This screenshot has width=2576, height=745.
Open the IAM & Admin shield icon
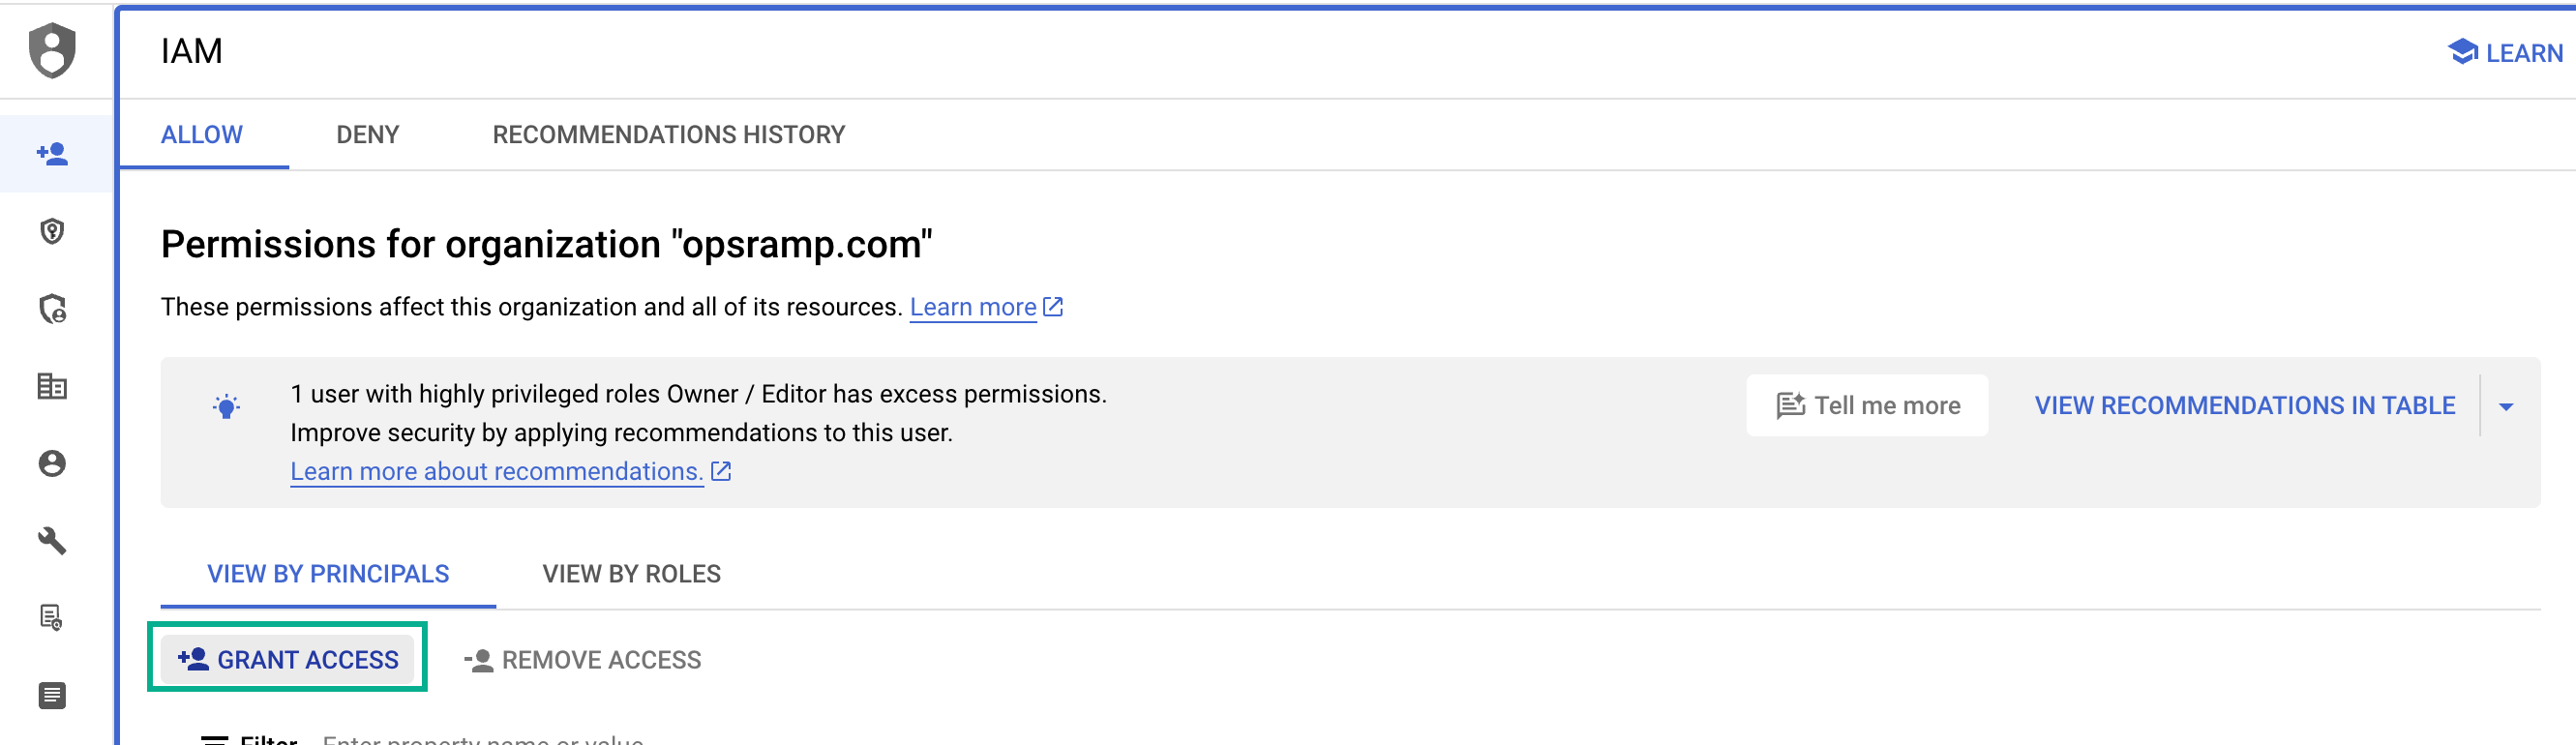click(52, 51)
